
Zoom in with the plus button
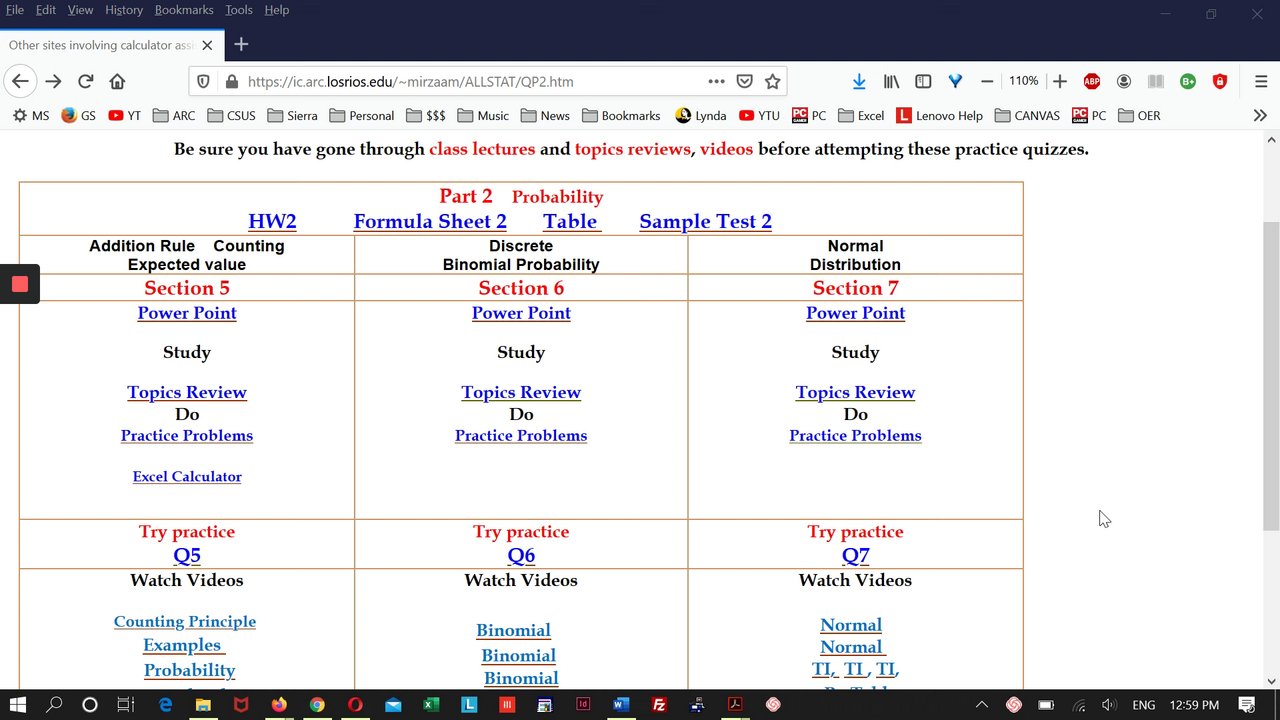point(1060,81)
